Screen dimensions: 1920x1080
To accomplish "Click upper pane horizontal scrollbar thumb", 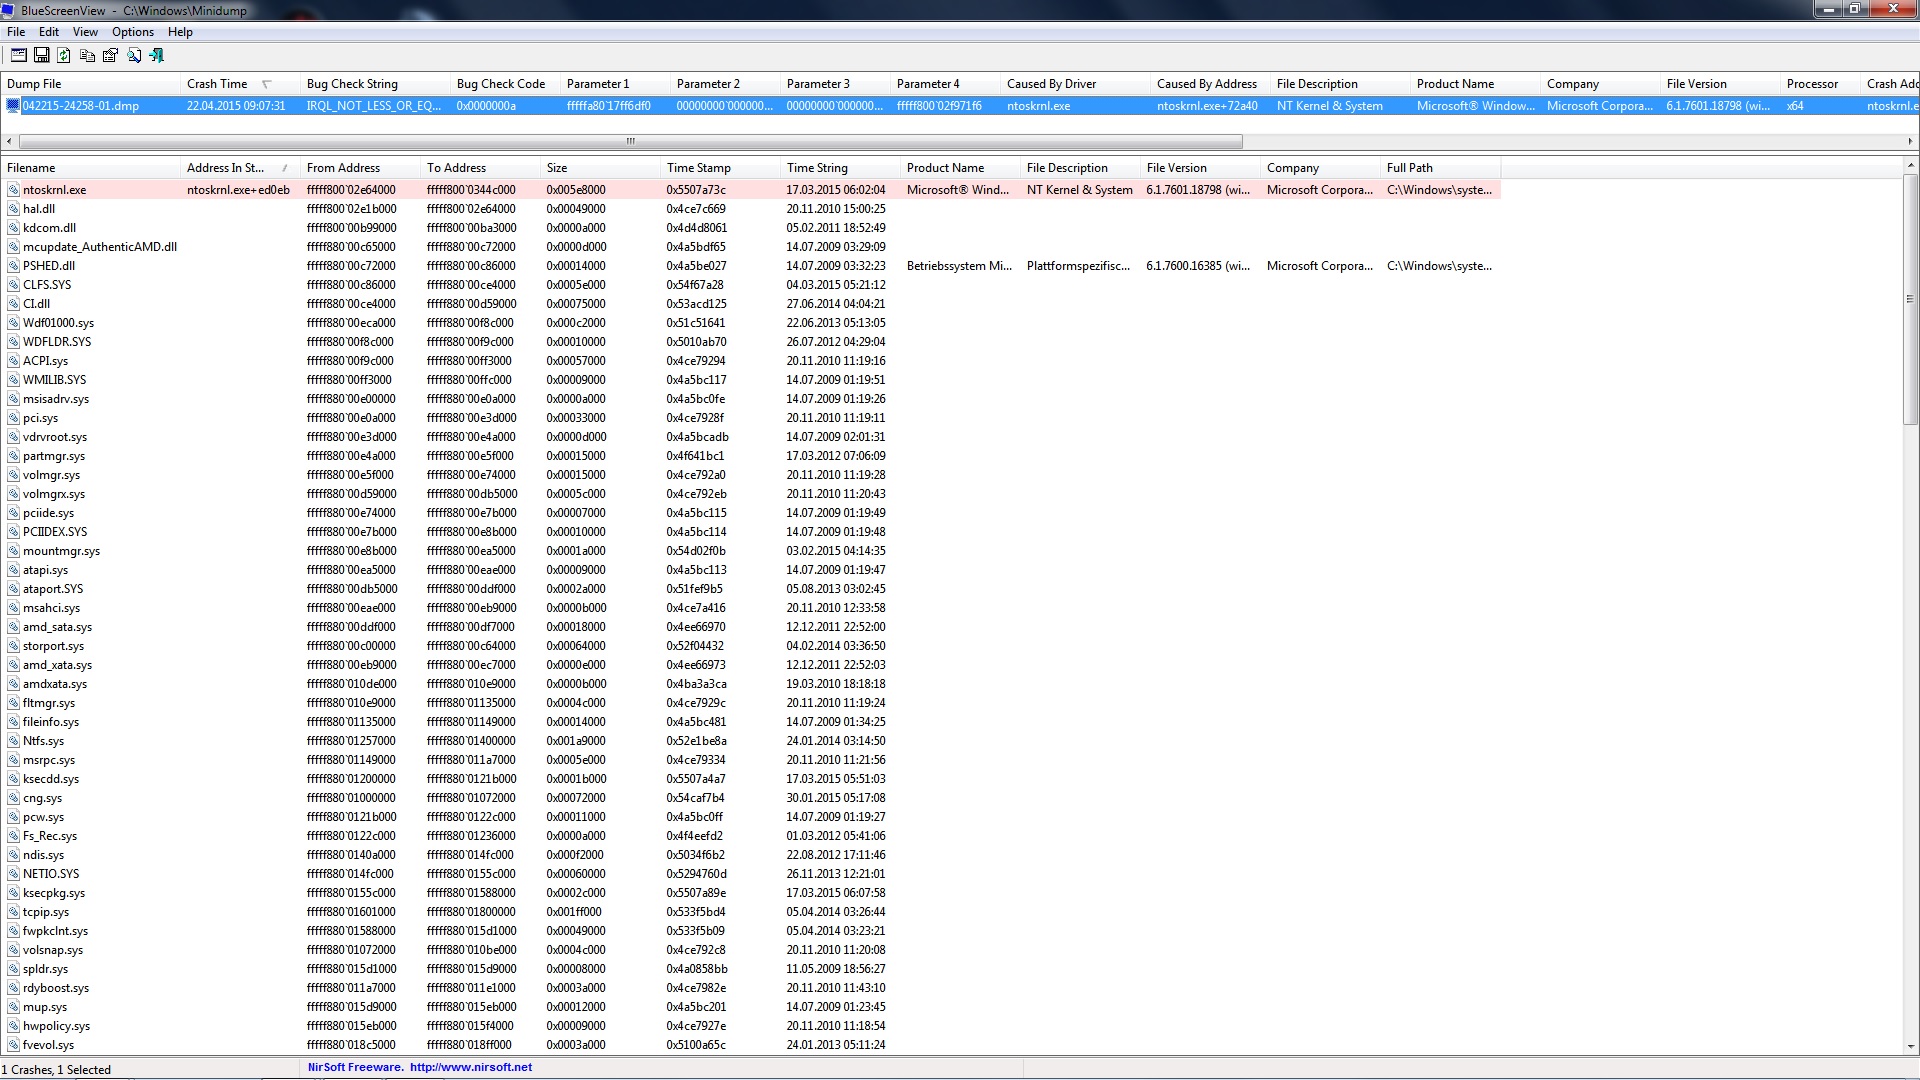I will (630, 141).
